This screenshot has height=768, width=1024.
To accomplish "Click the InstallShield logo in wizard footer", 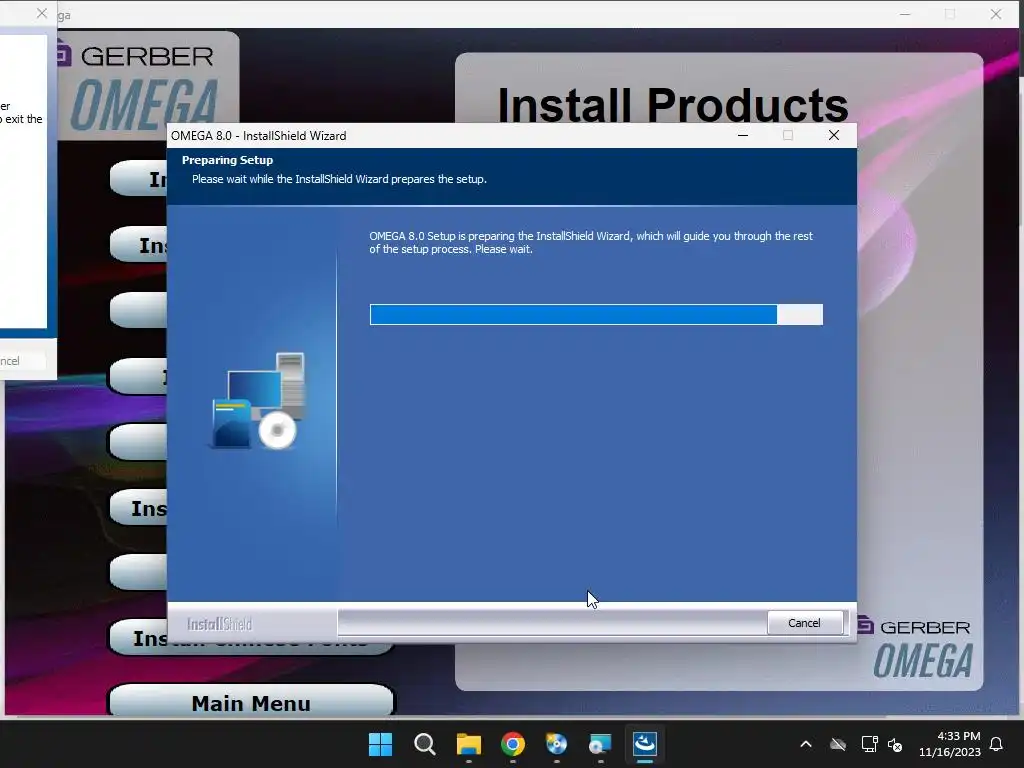I will click(x=219, y=624).
